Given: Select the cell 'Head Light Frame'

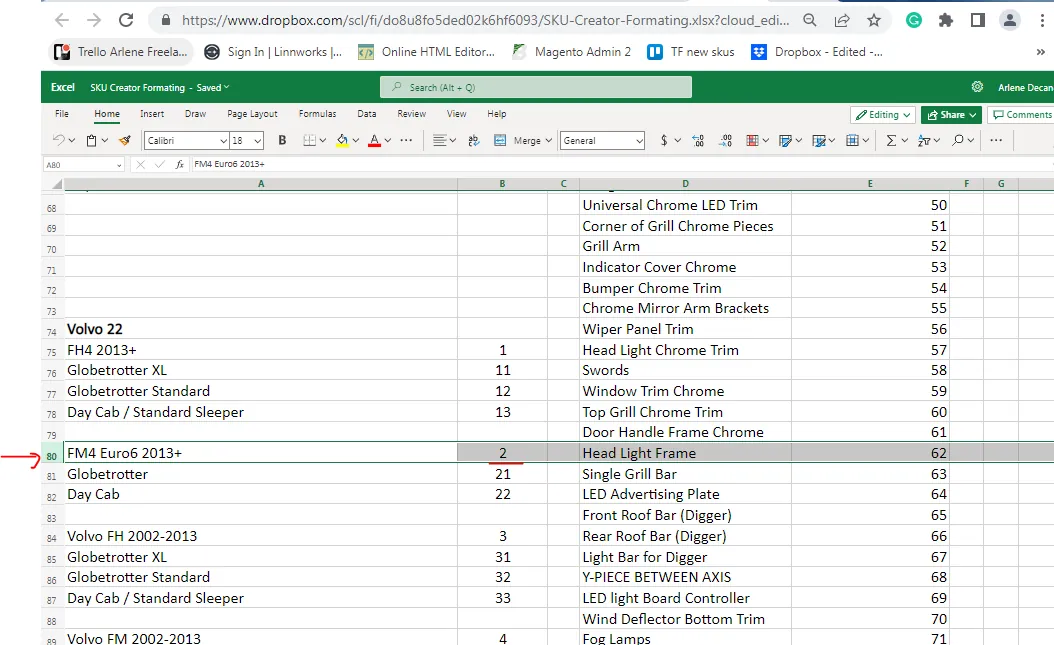Looking at the screenshot, I should point(685,453).
